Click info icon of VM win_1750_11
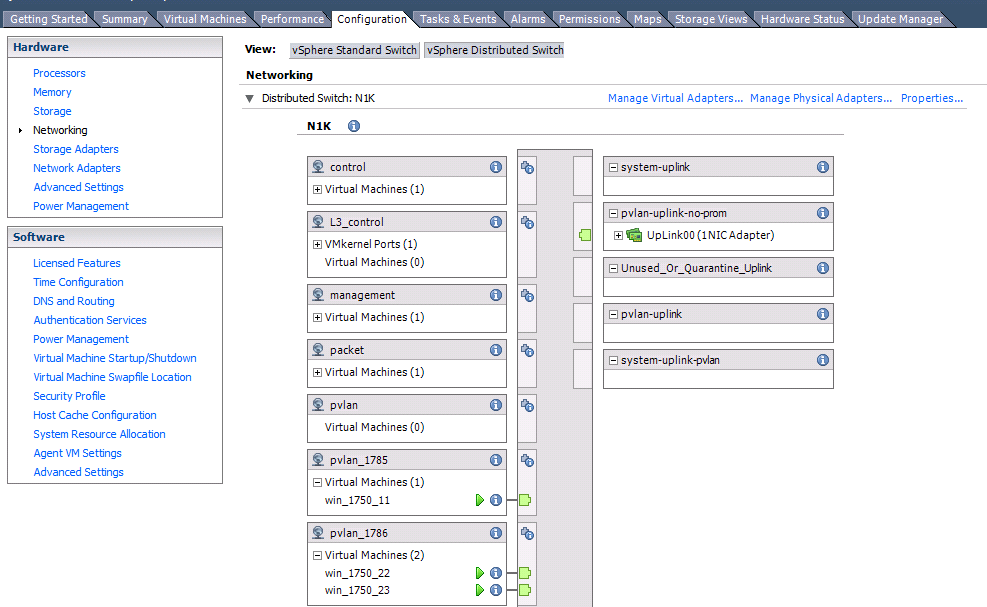The height and width of the screenshot is (607, 987). (496, 500)
